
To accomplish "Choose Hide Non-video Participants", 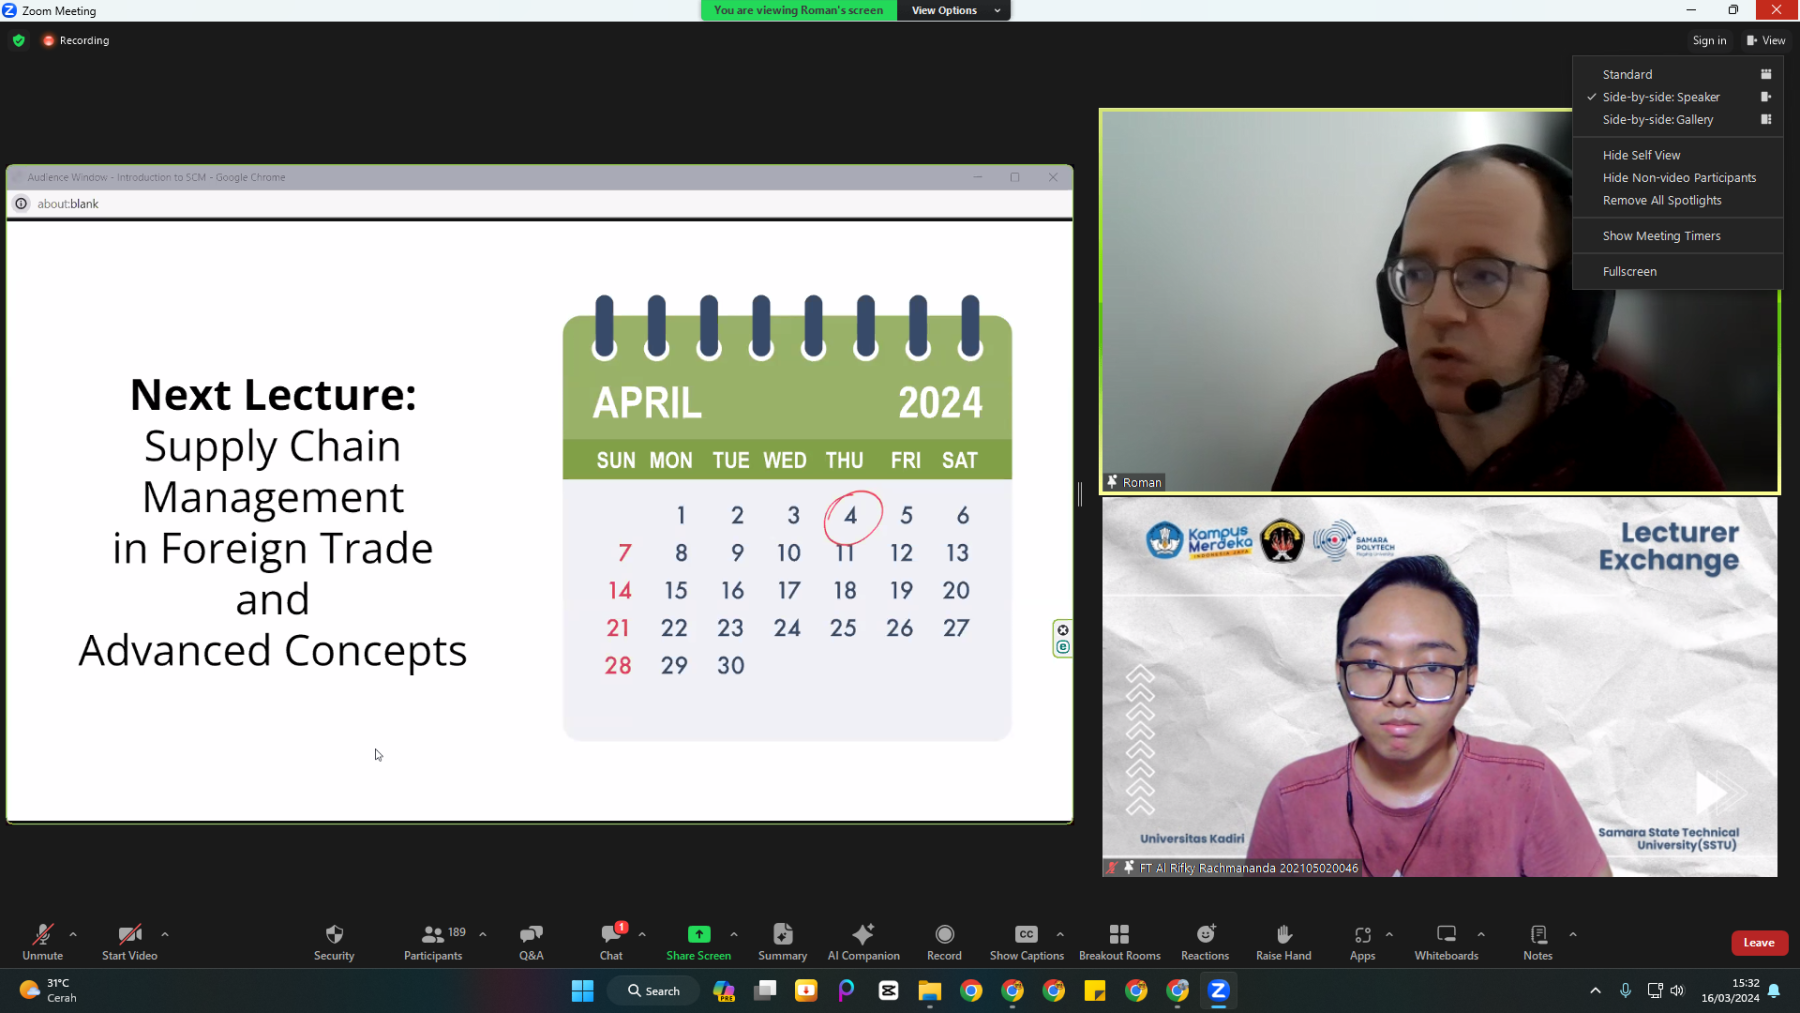I will click(x=1678, y=177).
